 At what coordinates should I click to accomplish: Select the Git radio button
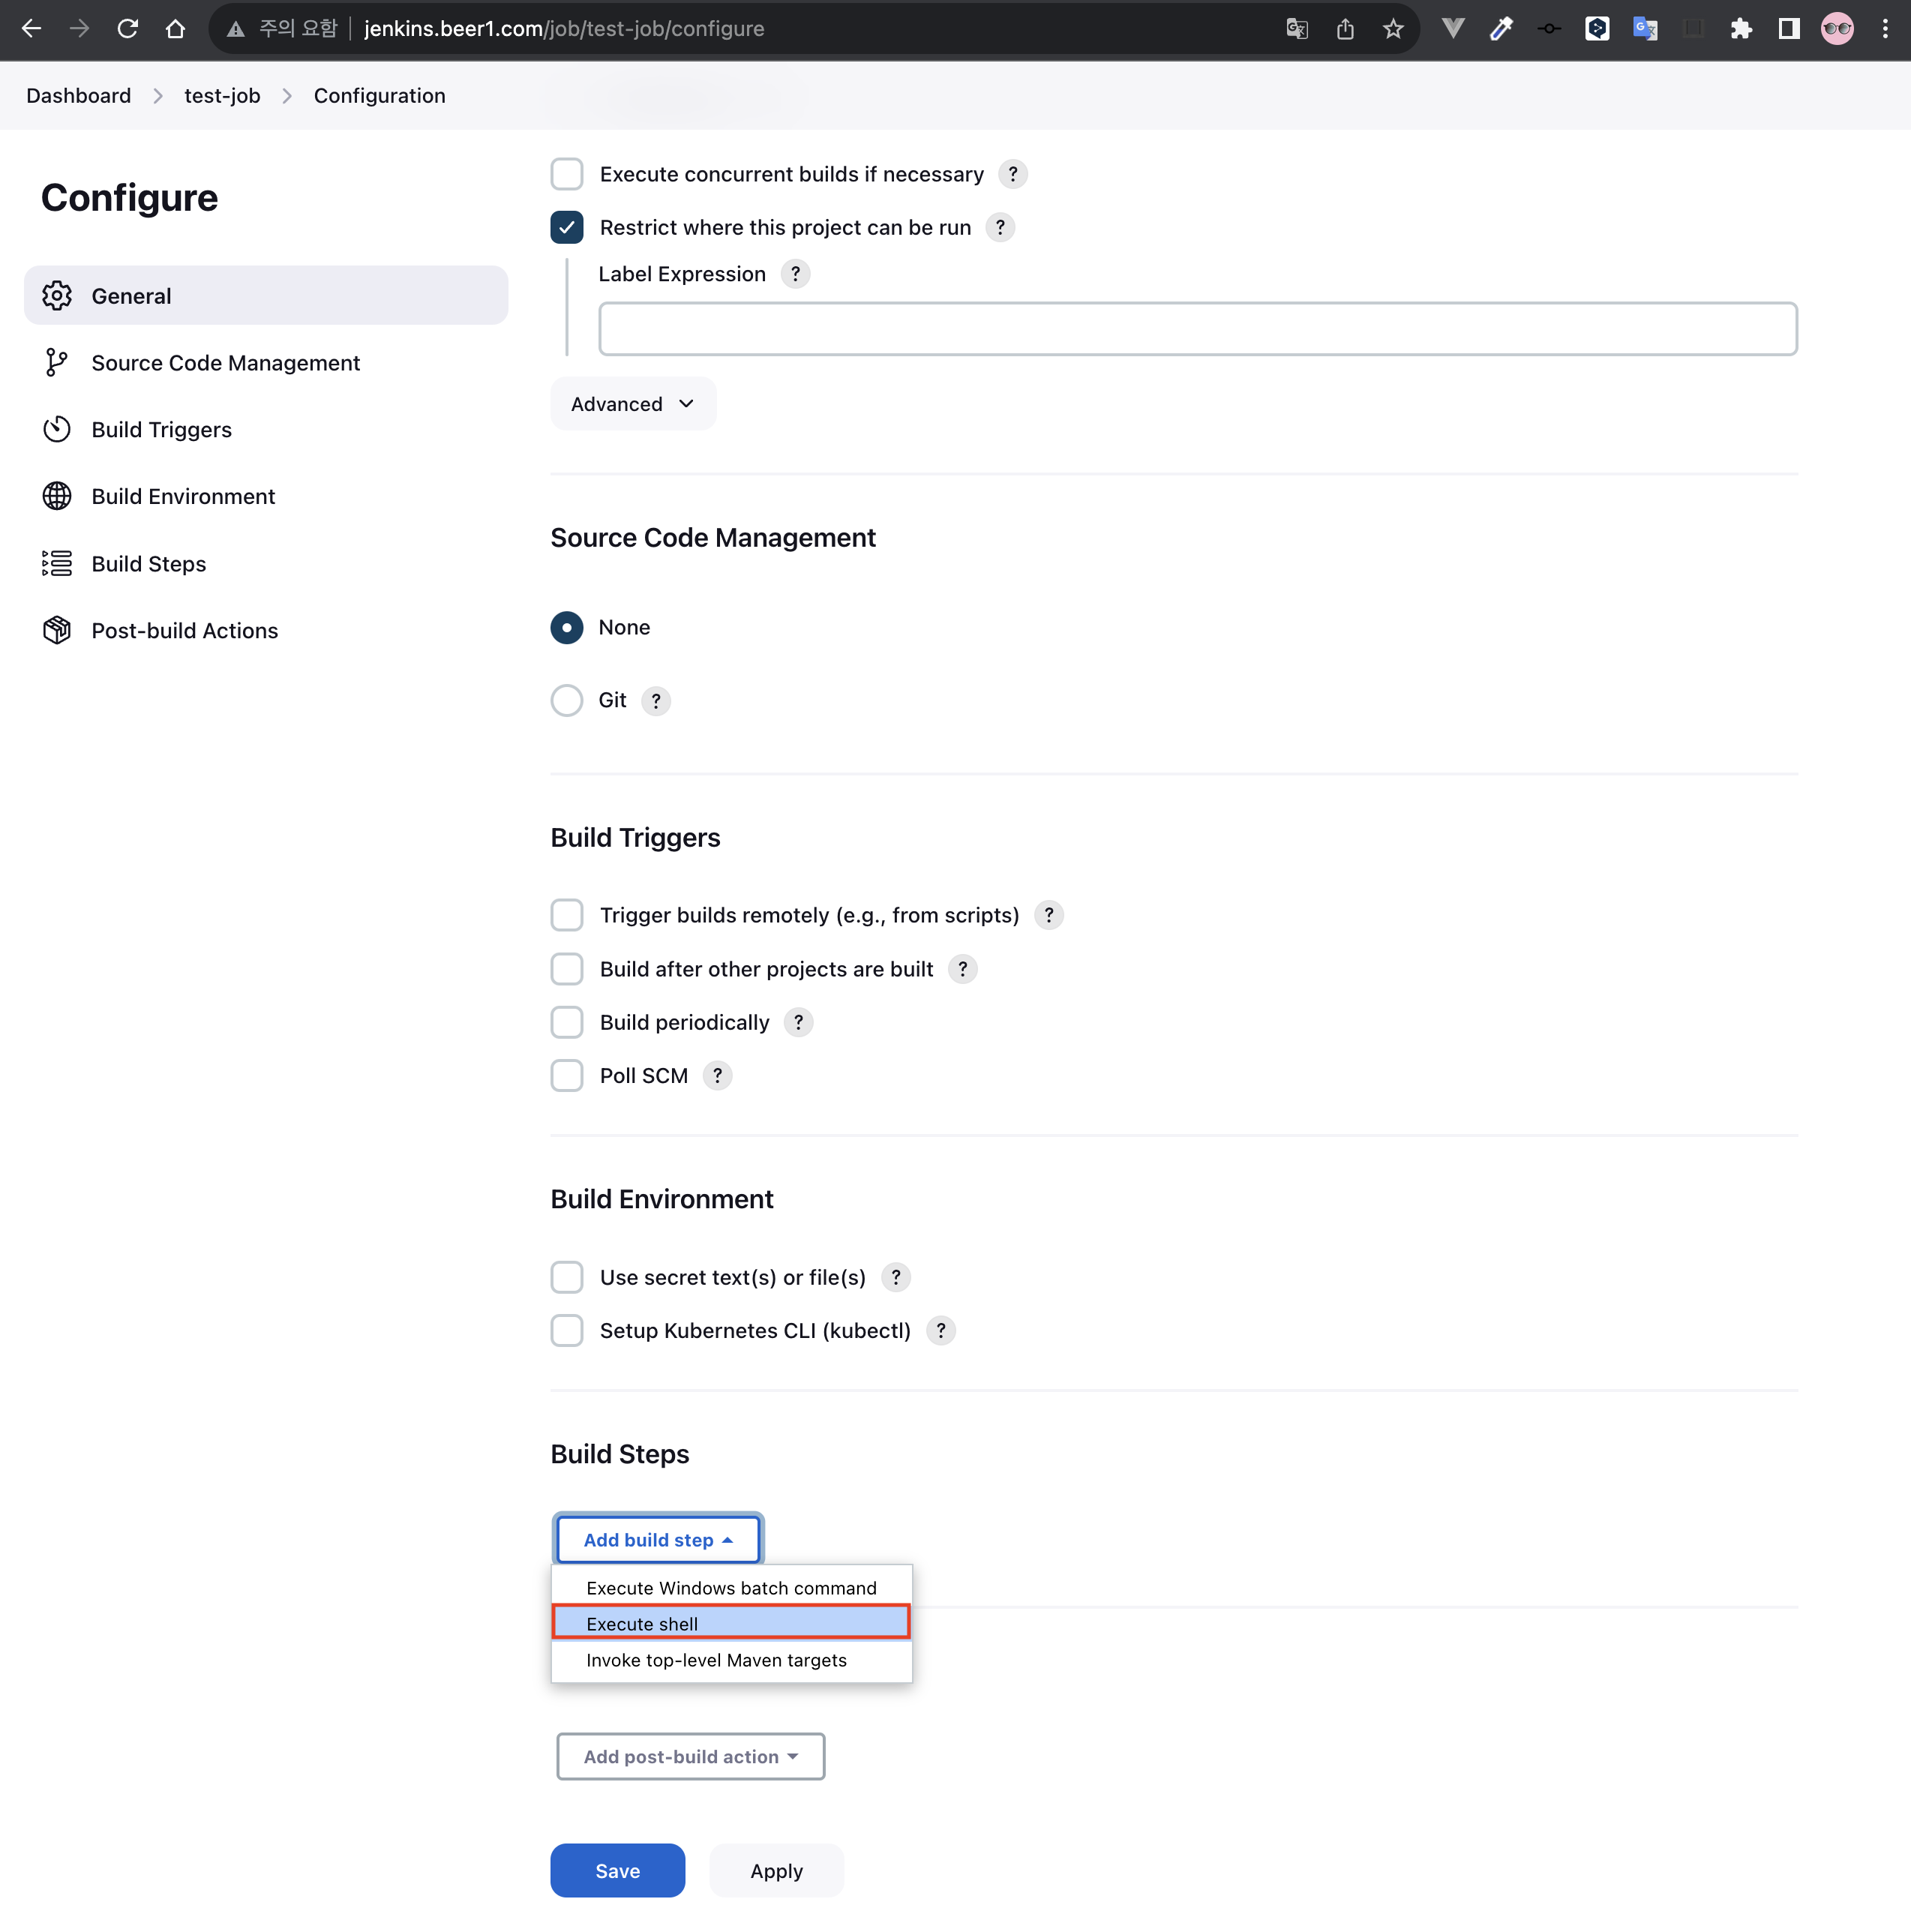(567, 700)
